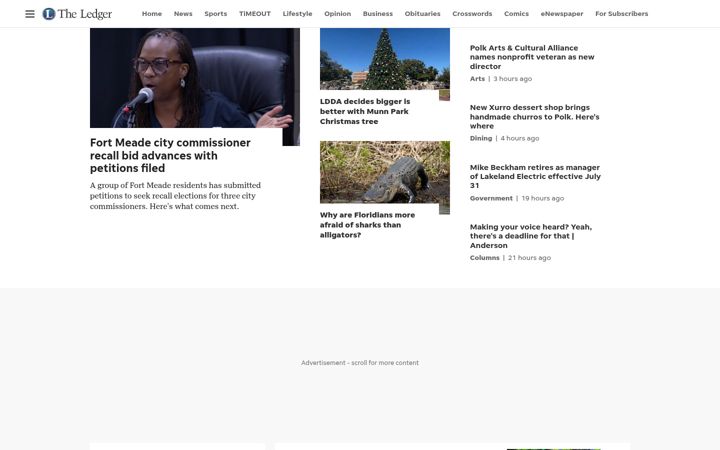The width and height of the screenshot is (720, 450).
Task: Click the 4 hours ago timestamp
Action: point(520,138)
